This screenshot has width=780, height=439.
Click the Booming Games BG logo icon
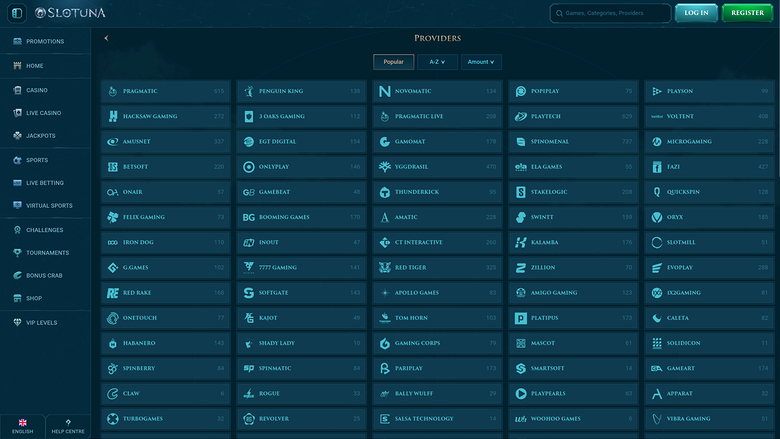click(249, 217)
